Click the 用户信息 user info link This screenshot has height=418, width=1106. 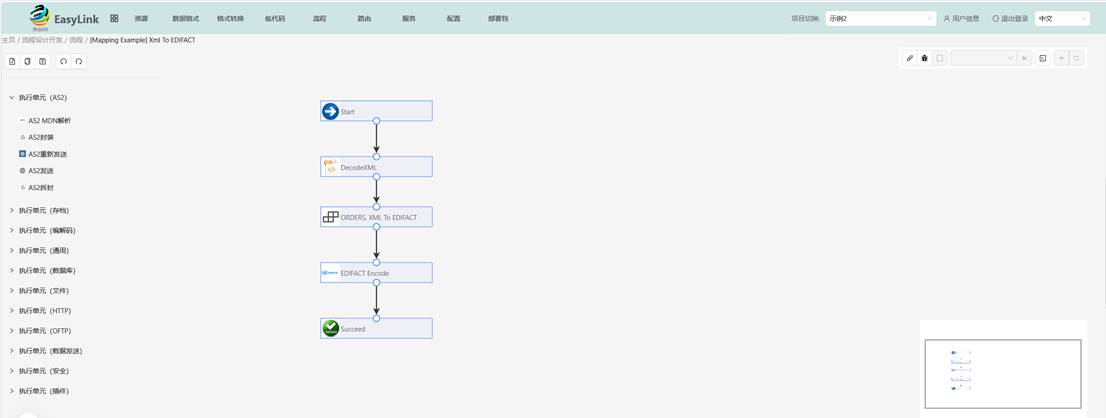pos(961,19)
